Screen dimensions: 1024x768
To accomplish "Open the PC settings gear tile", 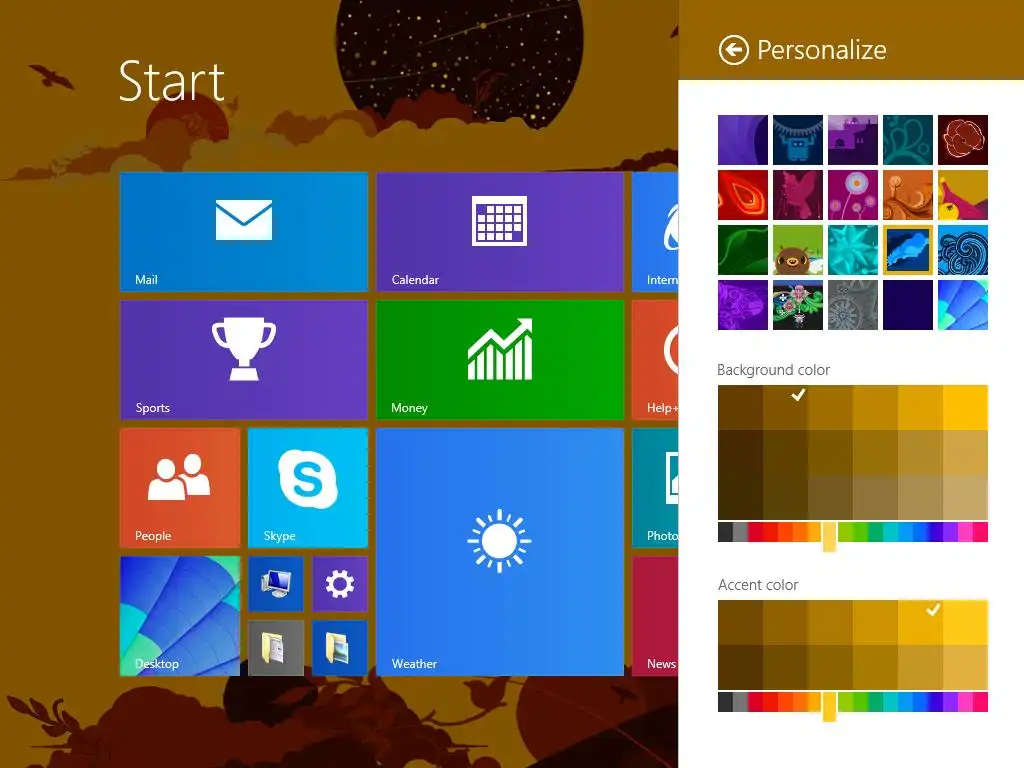I will 340,583.
